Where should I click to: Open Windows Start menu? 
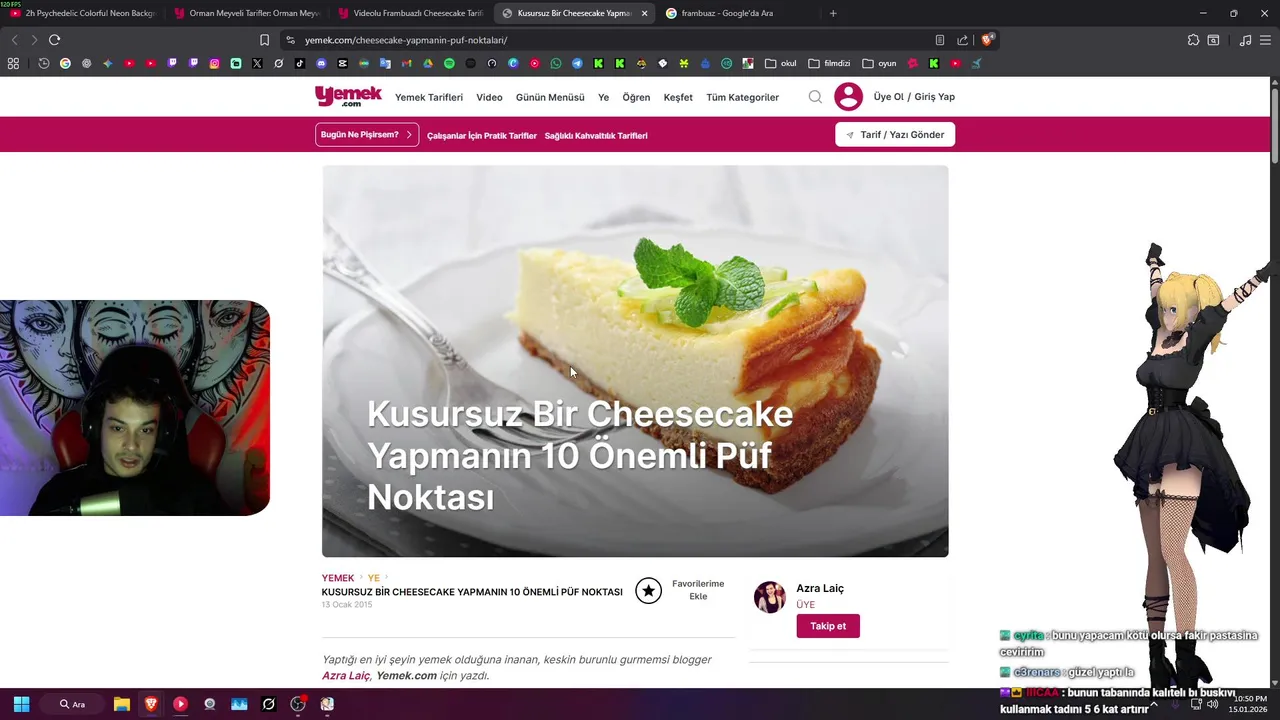(x=21, y=704)
